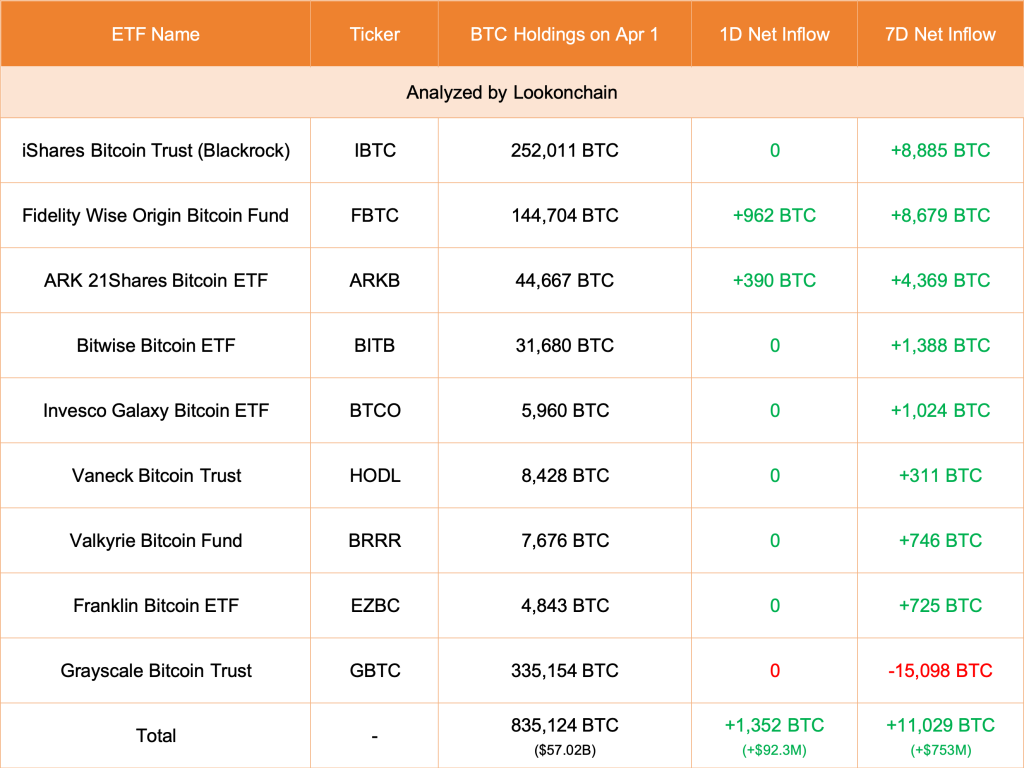Select the 44,667 BTC holdings value

[564, 280]
